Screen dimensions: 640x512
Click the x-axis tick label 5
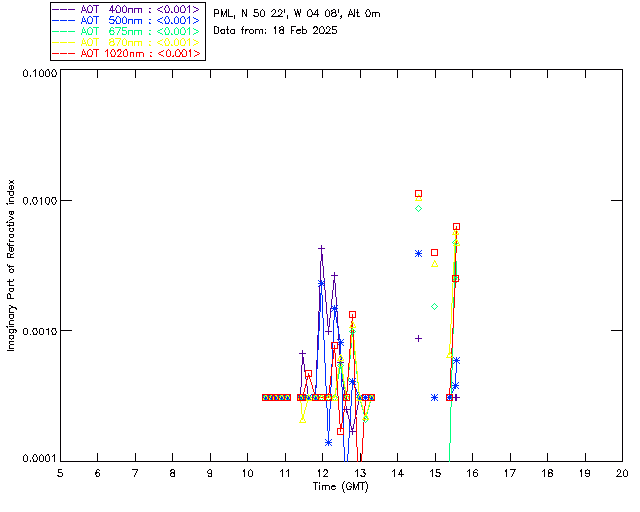(60, 473)
